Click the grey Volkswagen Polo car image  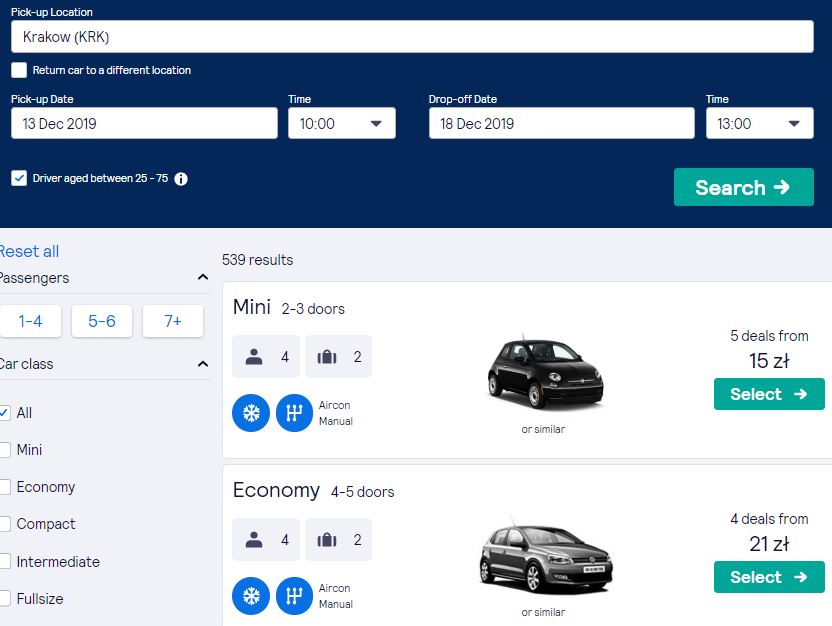click(x=545, y=557)
